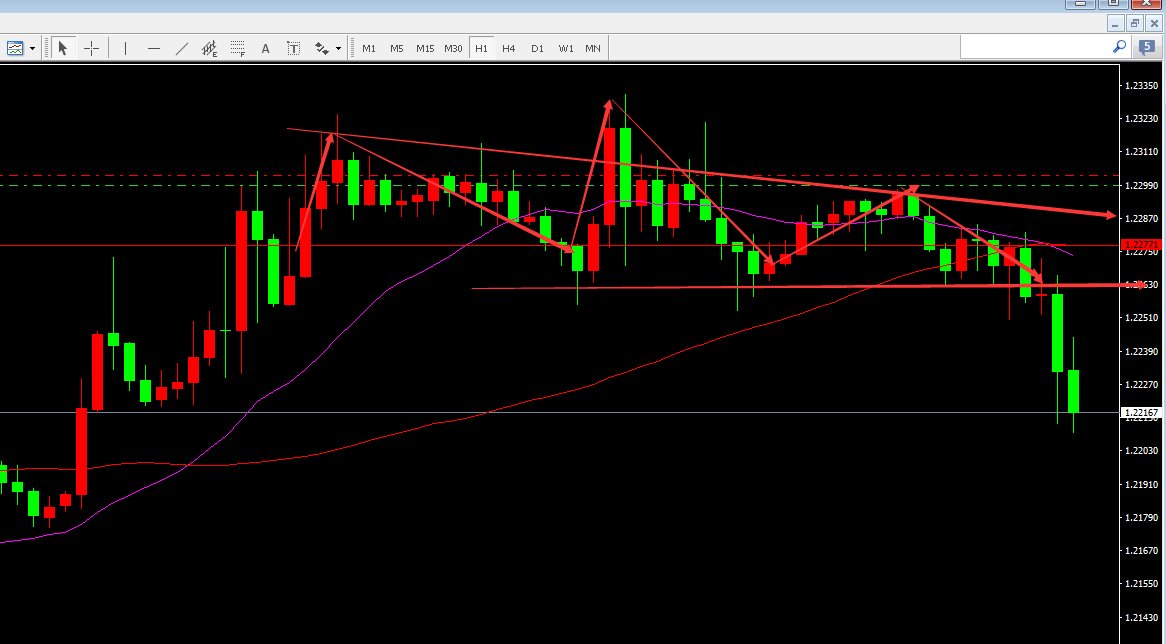Click the 1.23350 price scale value

pos(1141,86)
